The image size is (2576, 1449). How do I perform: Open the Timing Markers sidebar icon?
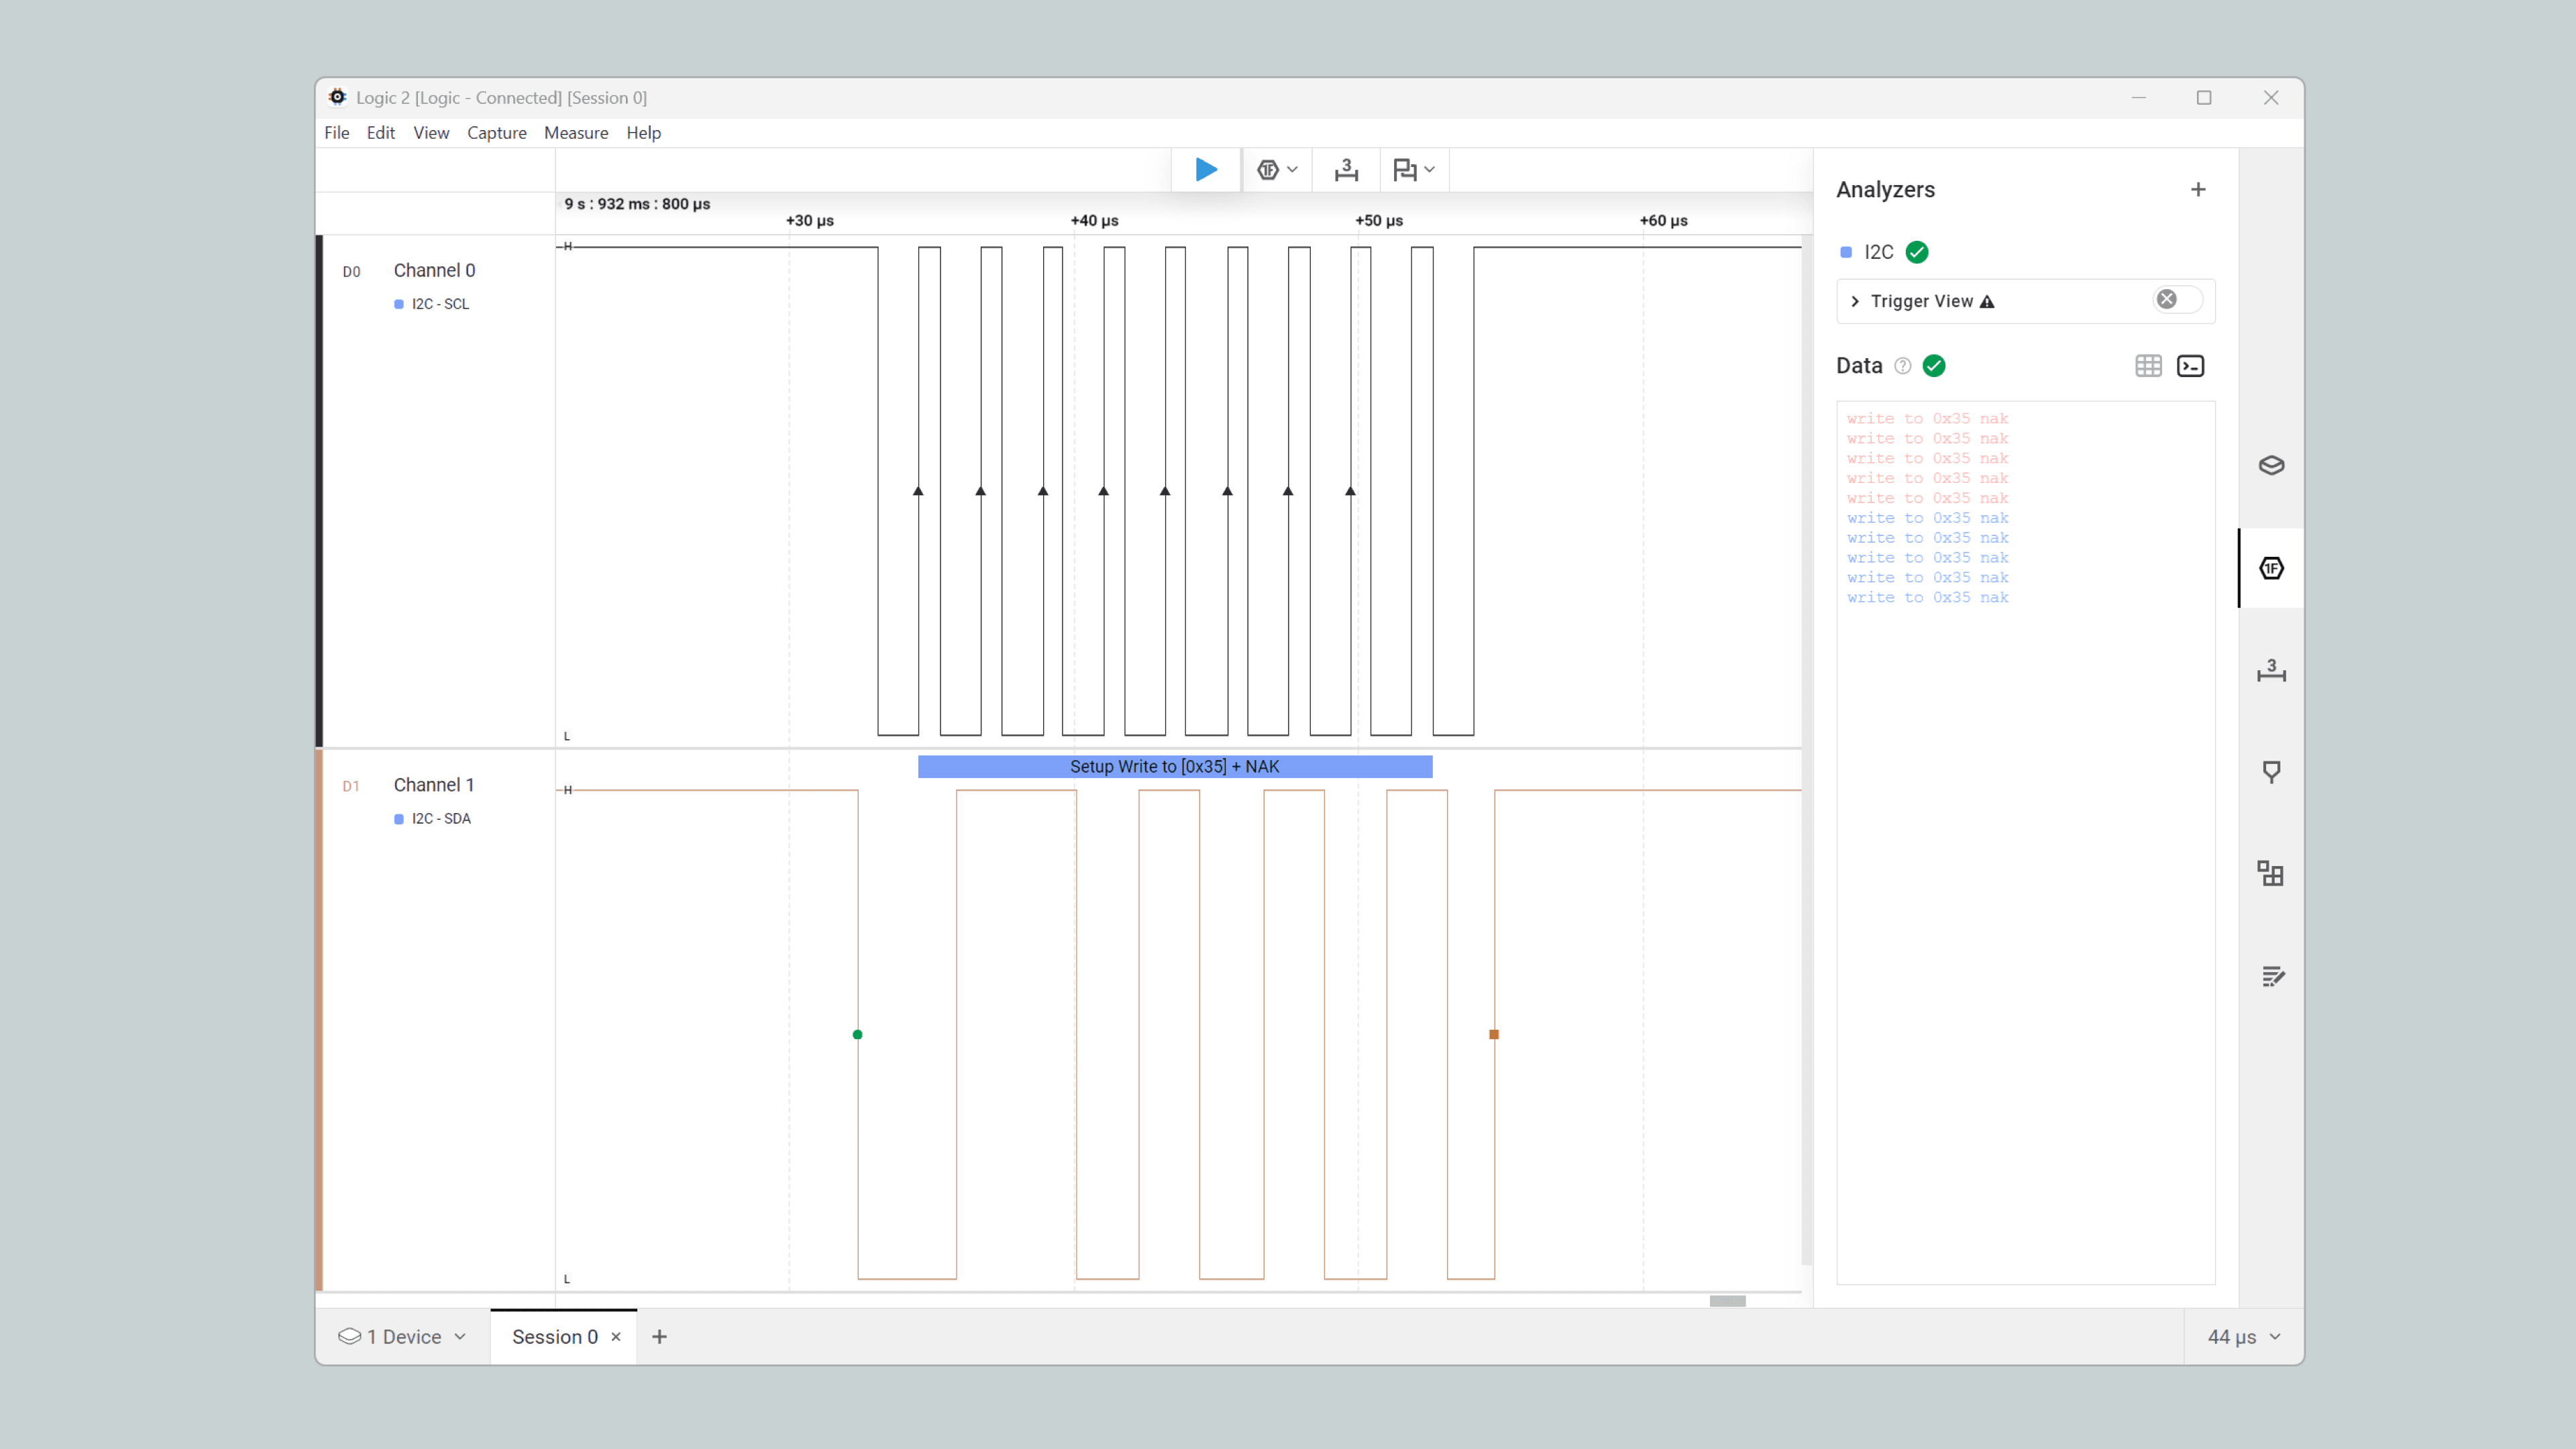click(2271, 772)
